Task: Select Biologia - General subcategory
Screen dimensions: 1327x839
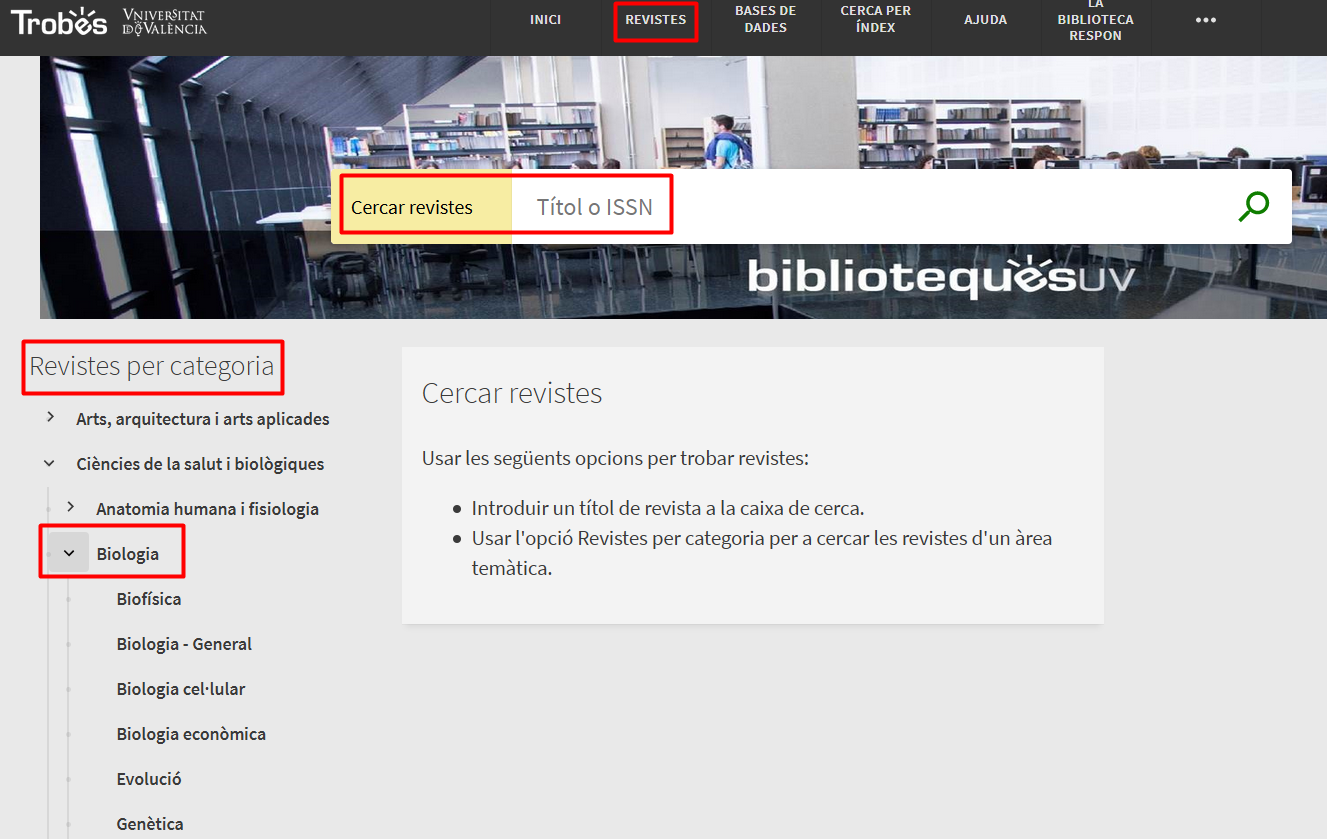Action: tap(184, 644)
